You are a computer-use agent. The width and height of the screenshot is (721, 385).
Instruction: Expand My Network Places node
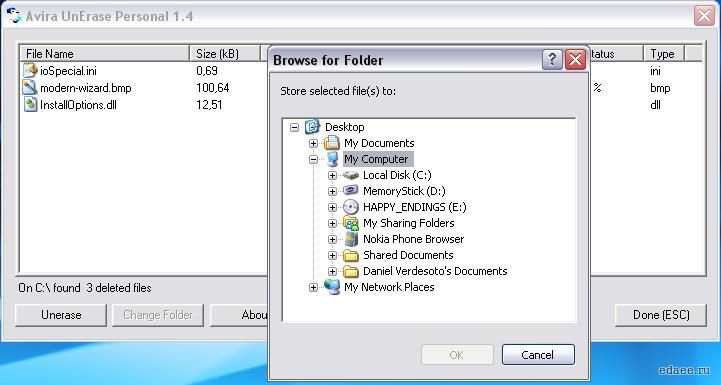point(314,287)
